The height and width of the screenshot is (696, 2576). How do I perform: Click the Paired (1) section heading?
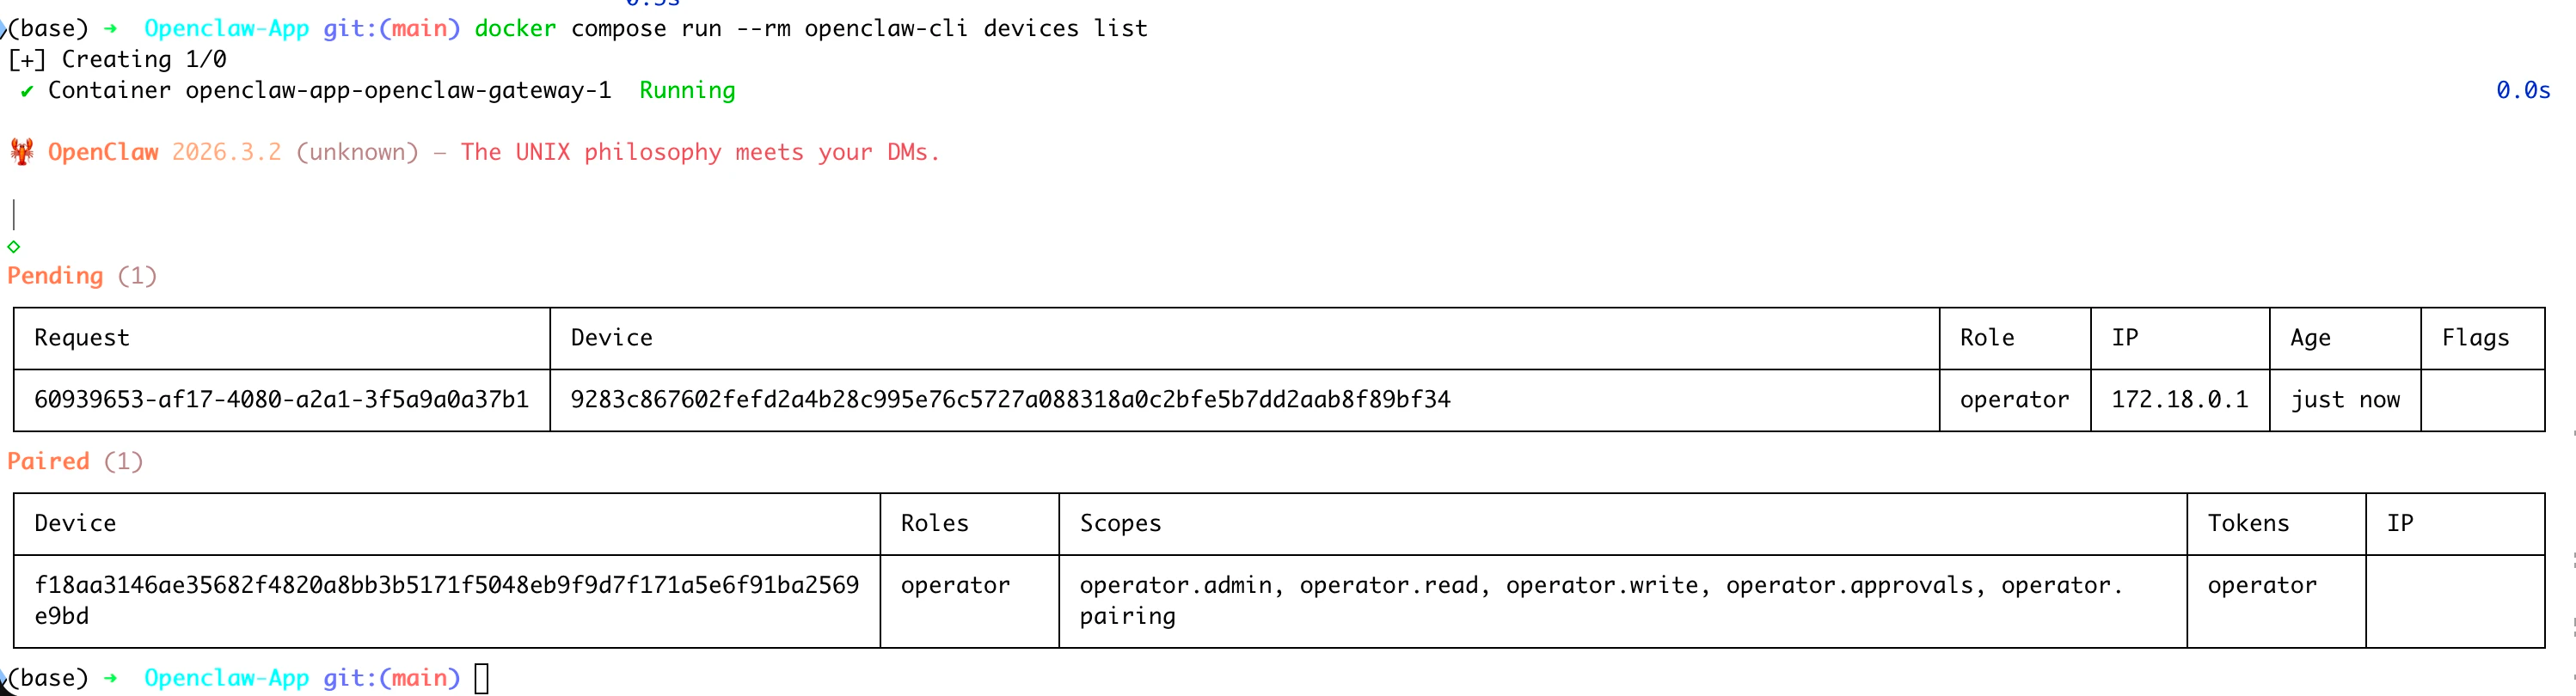[75, 461]
